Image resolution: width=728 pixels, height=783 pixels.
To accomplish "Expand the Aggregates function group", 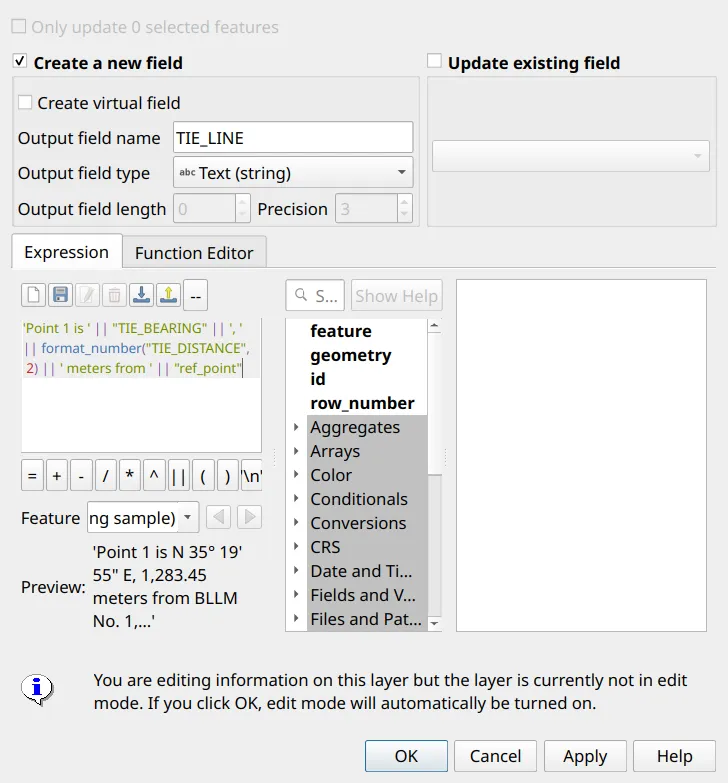I will tap(296, 427).
